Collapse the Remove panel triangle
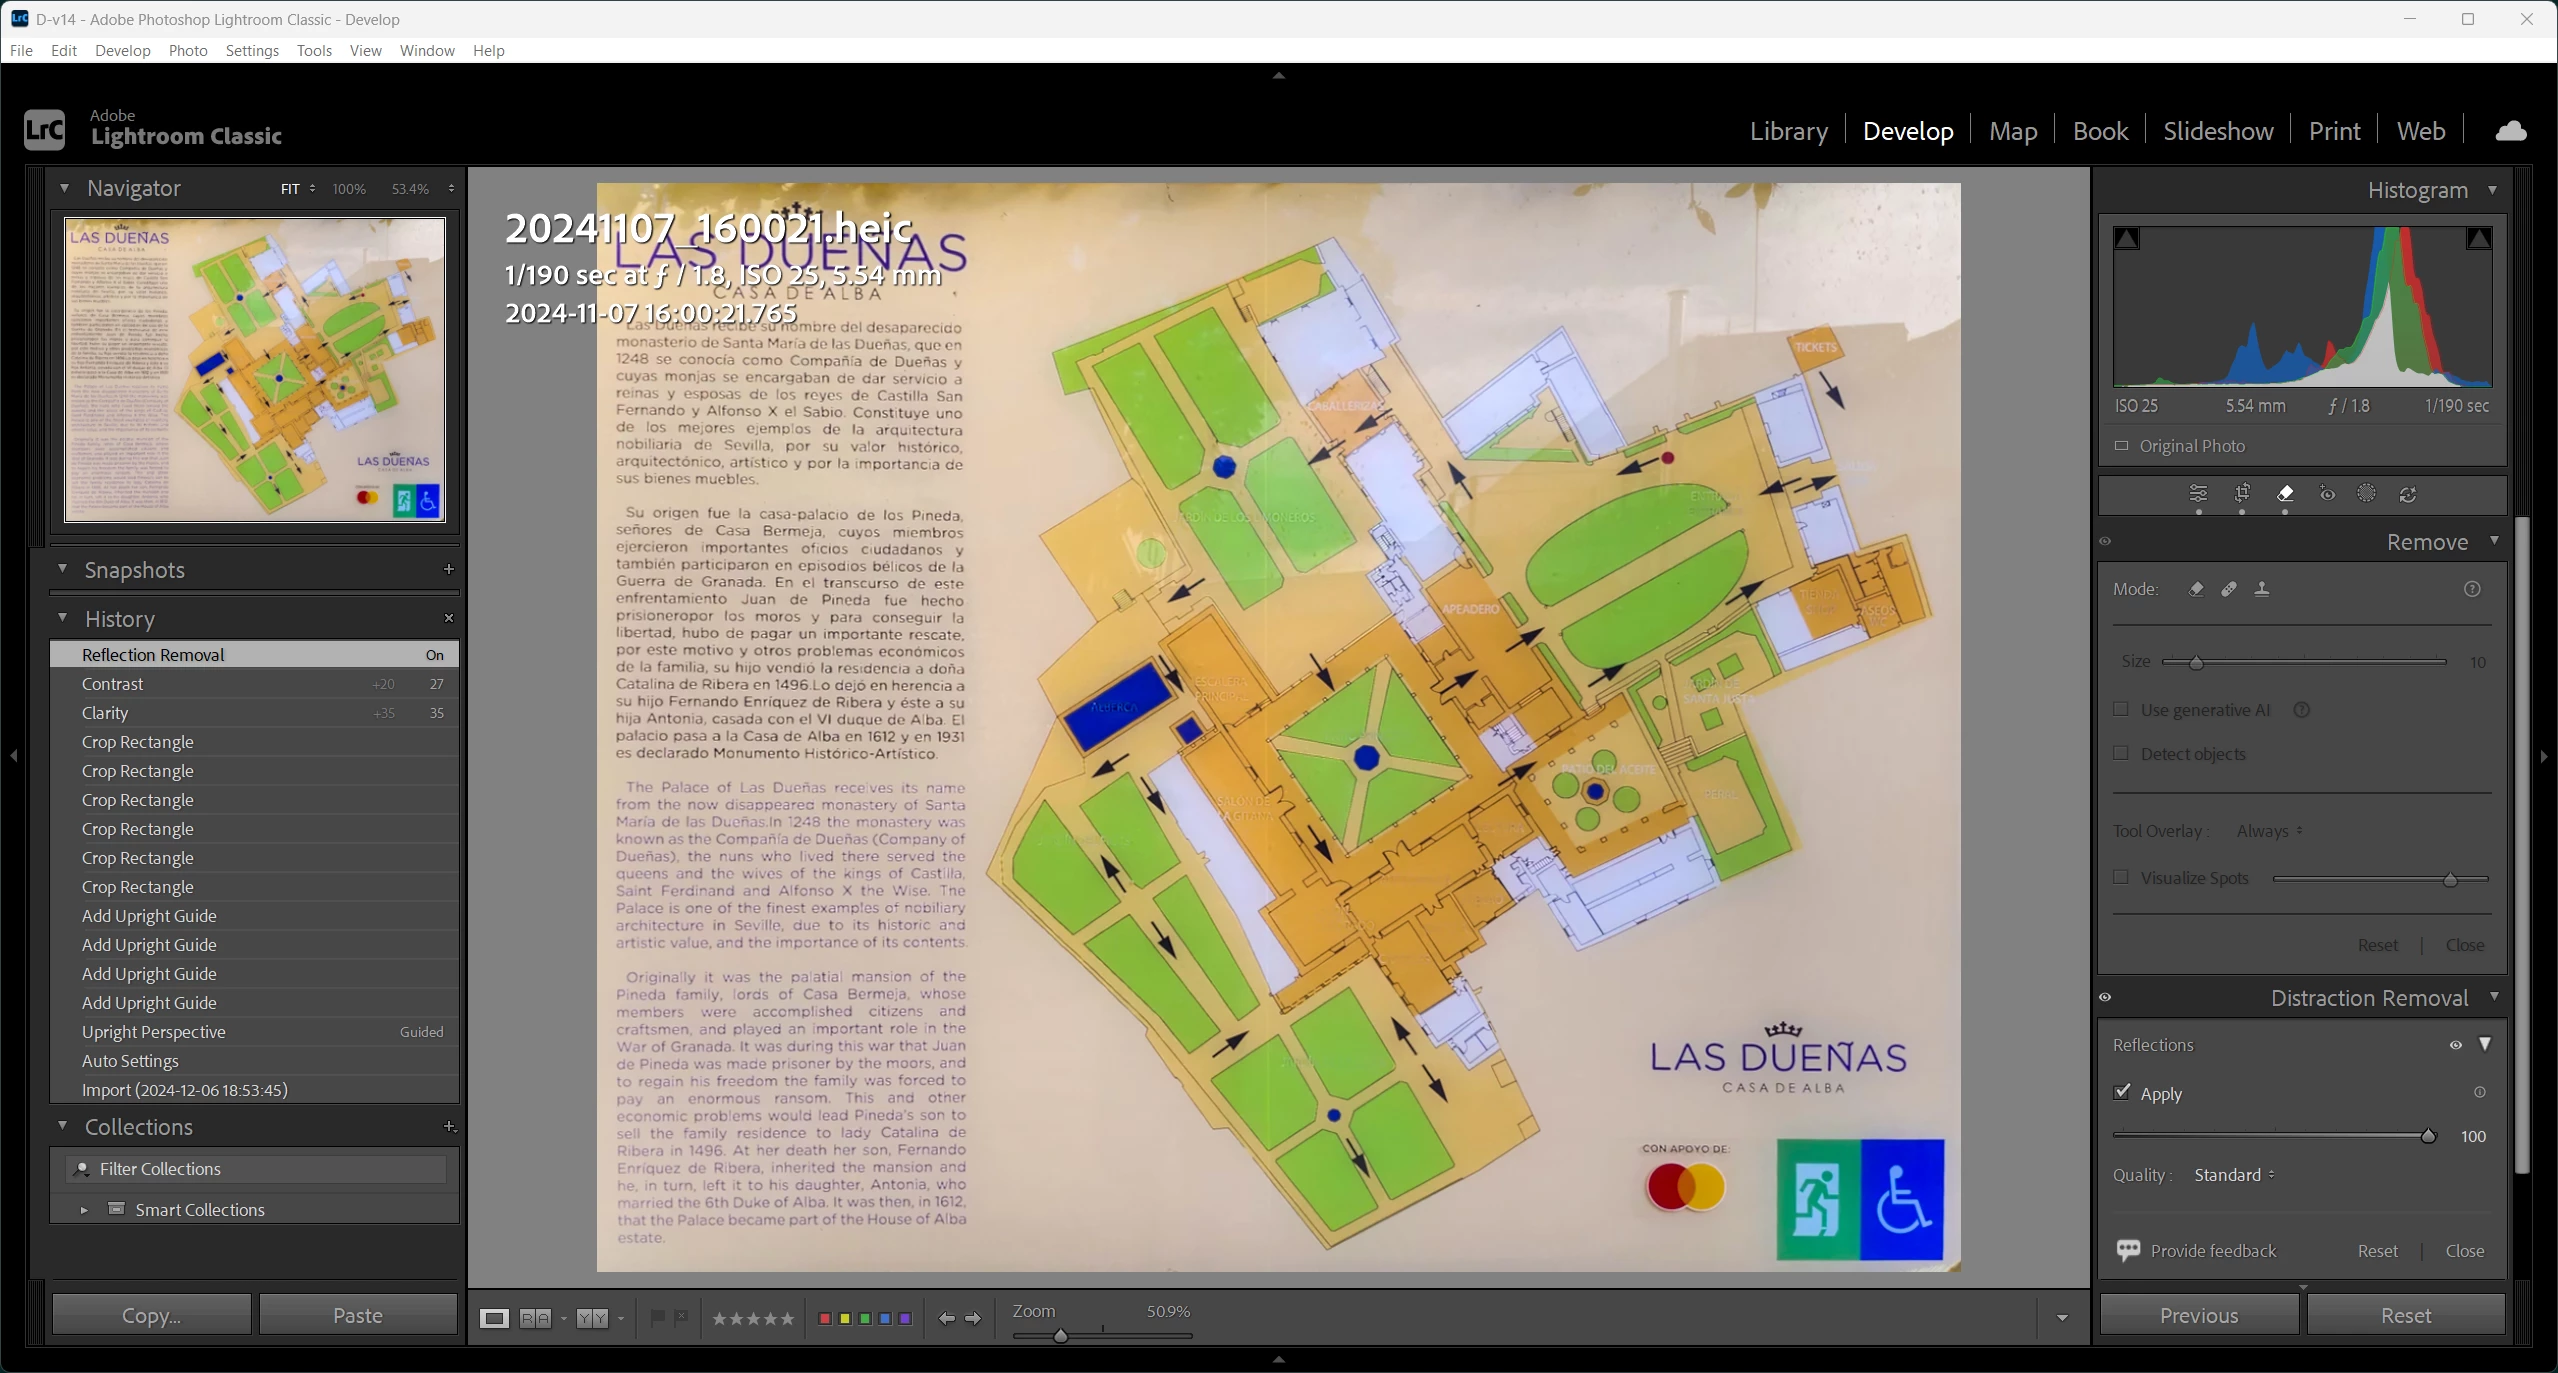This screenshot has width=2558, height=1373. pyautogui.click(x=2494, y=540)
